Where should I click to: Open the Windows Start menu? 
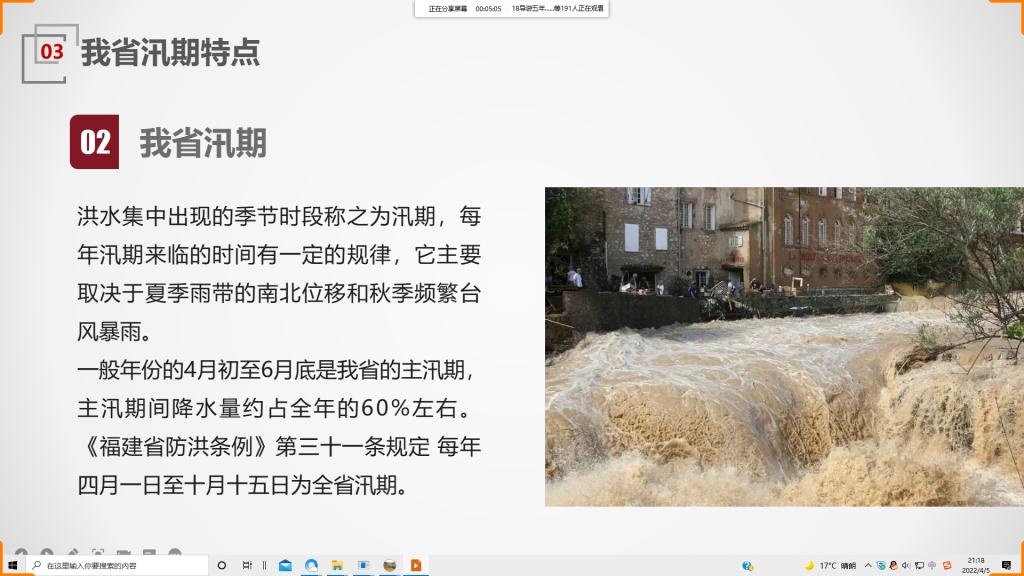point(12,565)
